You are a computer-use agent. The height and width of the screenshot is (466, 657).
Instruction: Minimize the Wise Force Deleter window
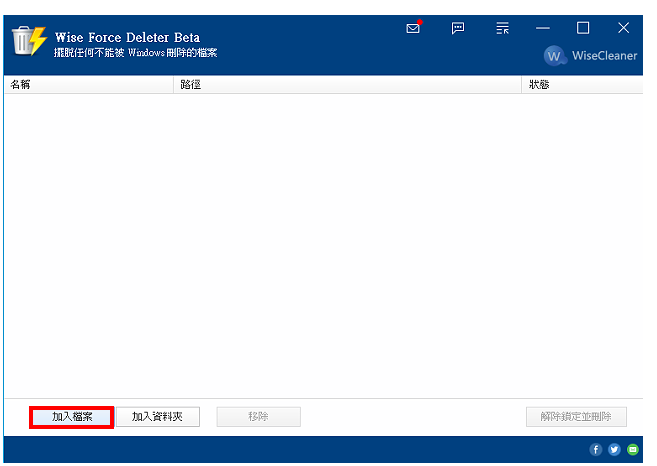pyautogui.click(x=543, y=28)
